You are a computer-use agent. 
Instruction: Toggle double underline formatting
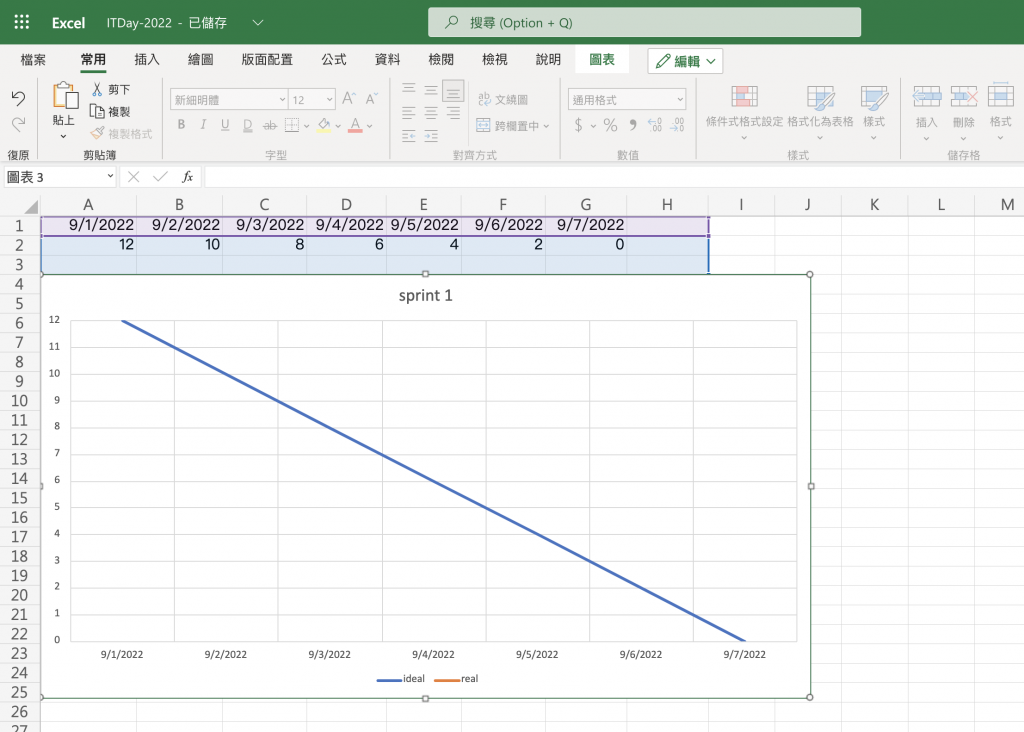[247, 125]
